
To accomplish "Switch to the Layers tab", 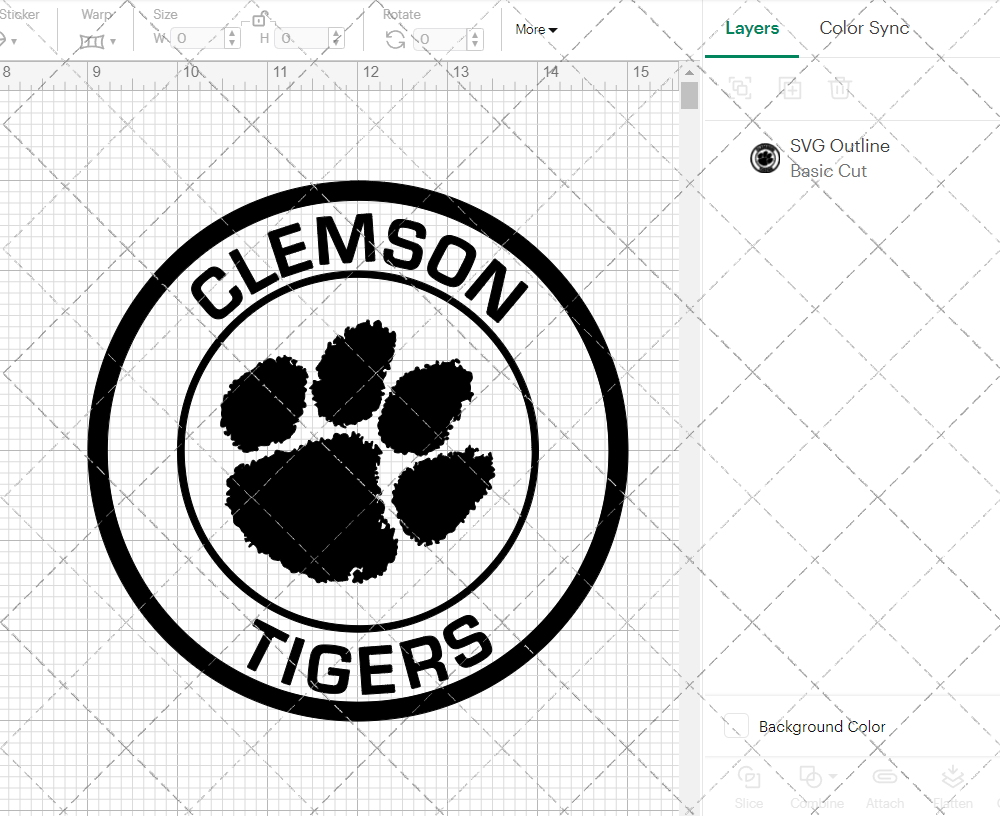I will (x=752, y=28).
